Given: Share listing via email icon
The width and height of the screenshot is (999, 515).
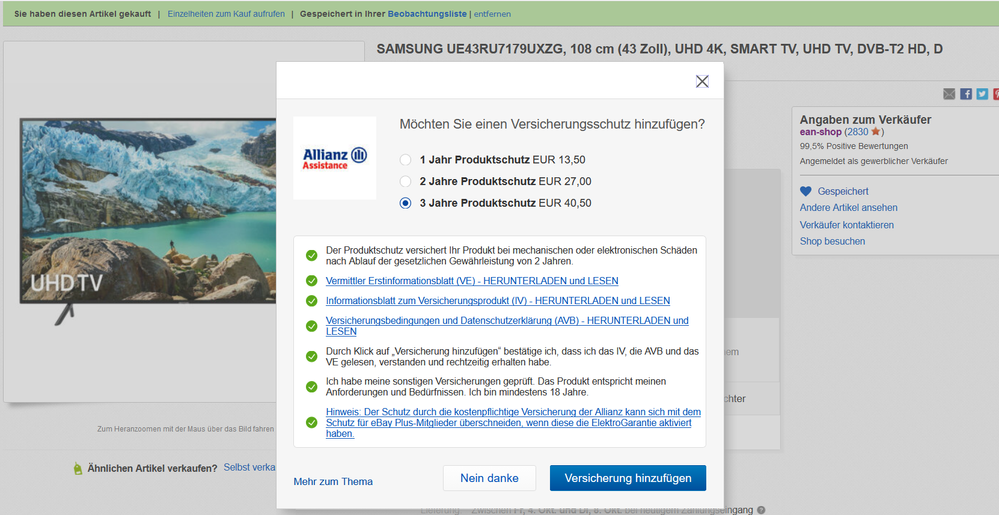Looking at the screenshot, I should tap(949, 94).
